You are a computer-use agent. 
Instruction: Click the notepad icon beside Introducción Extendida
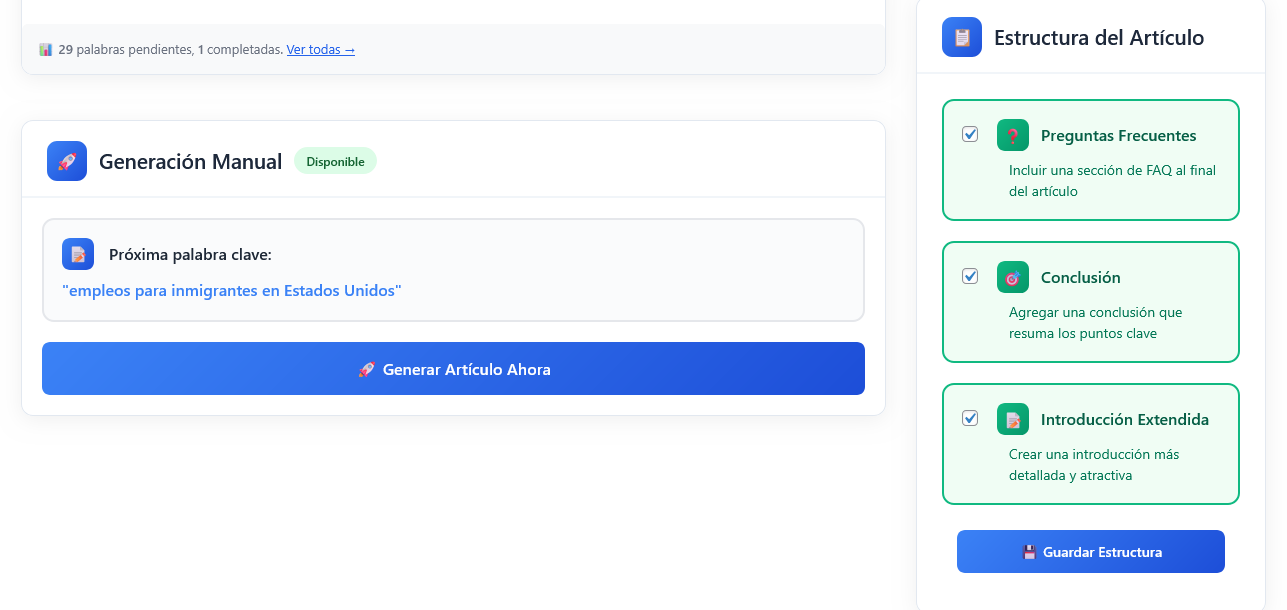[1013, 419]
